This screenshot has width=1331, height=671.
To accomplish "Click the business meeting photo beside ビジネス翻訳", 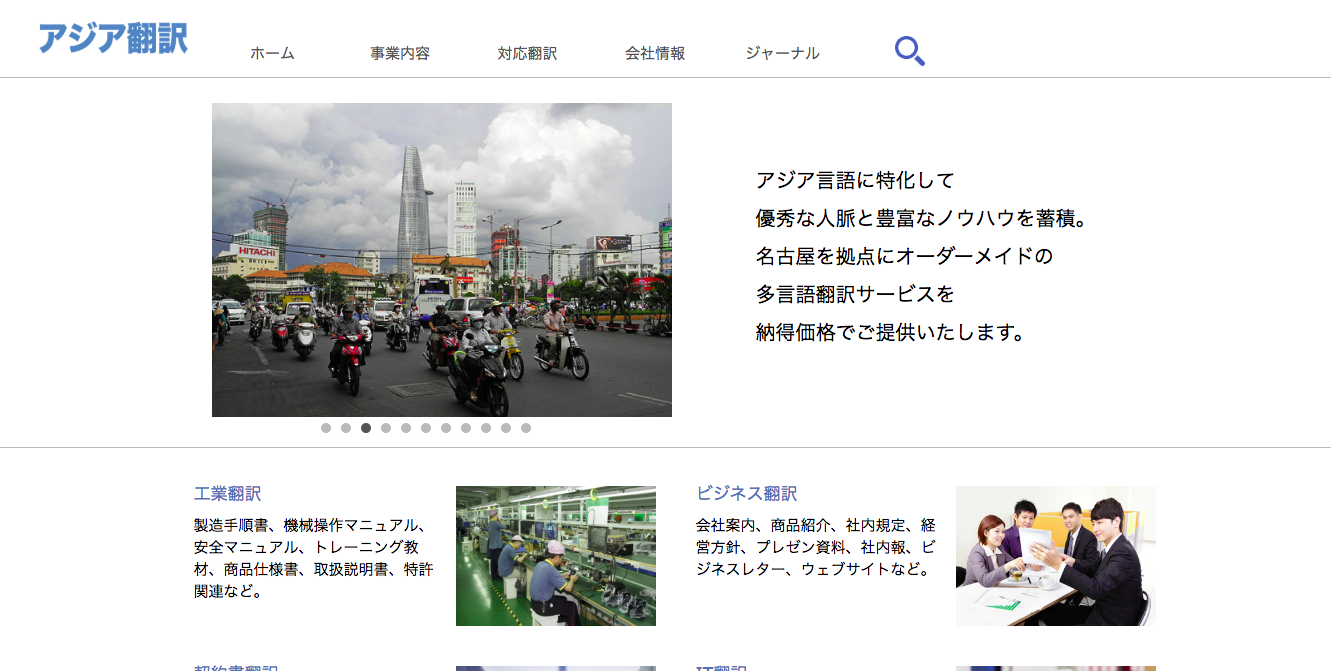I will [x=1055, y=556].
